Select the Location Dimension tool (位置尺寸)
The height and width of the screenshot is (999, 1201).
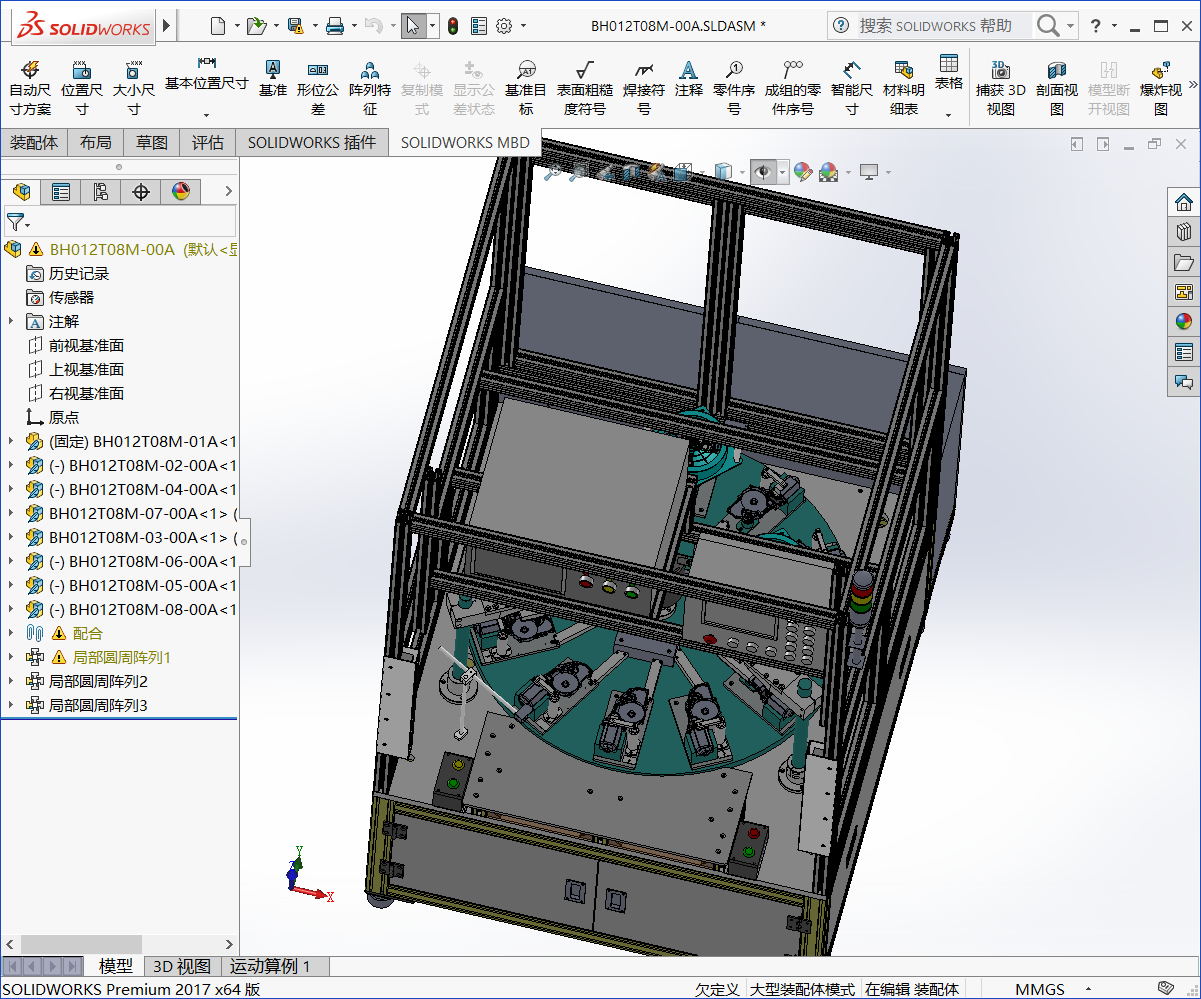pyautogui.click(x=82, y=88)
